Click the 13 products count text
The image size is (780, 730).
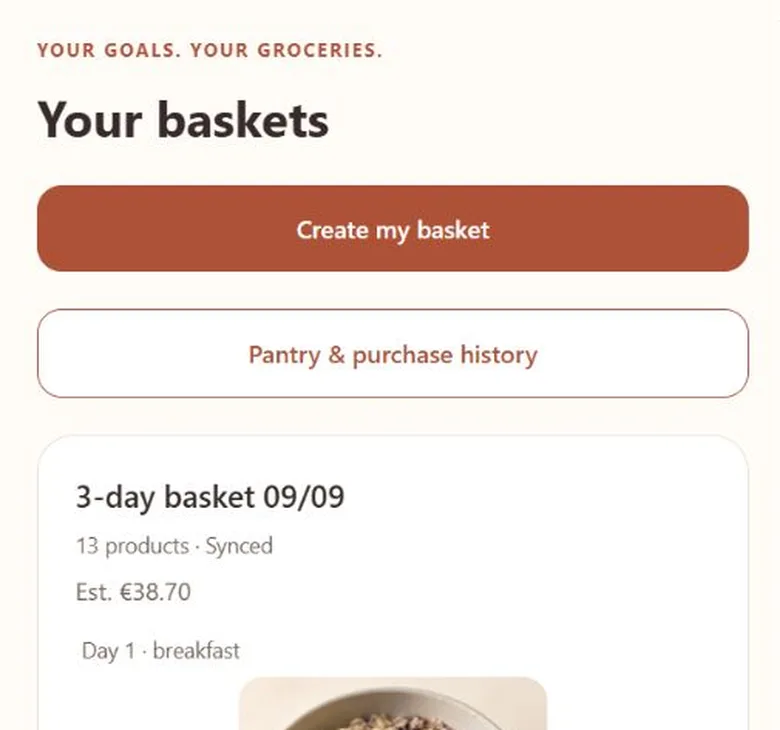(132, 546)
